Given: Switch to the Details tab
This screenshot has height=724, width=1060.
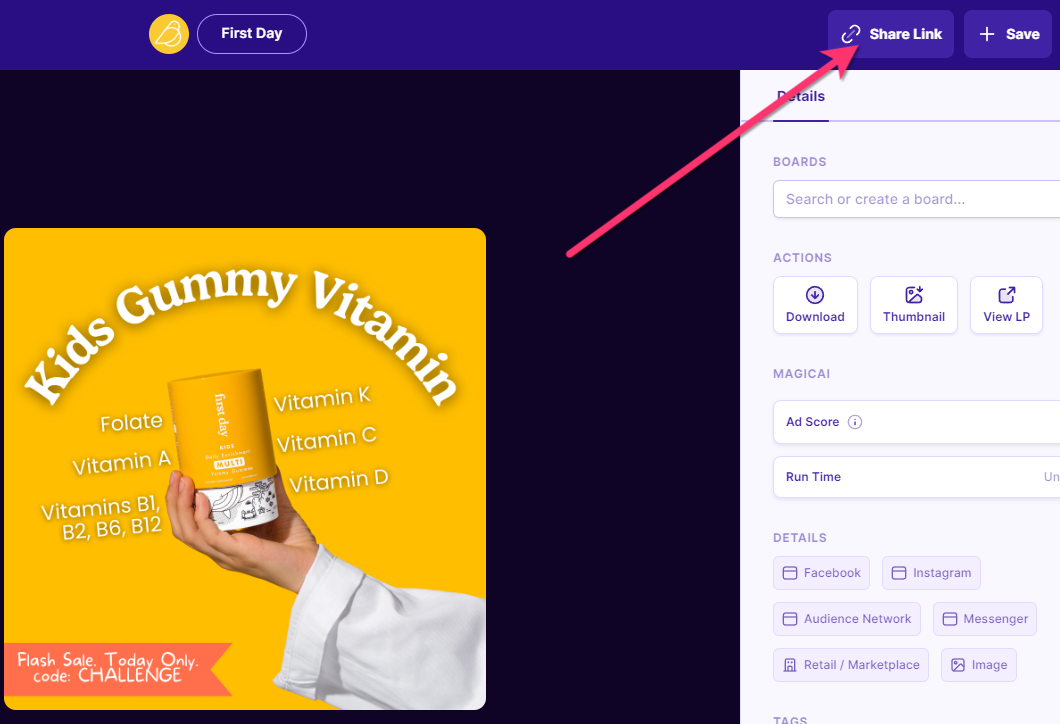Looking at the screenshot, I should [801, 97].
